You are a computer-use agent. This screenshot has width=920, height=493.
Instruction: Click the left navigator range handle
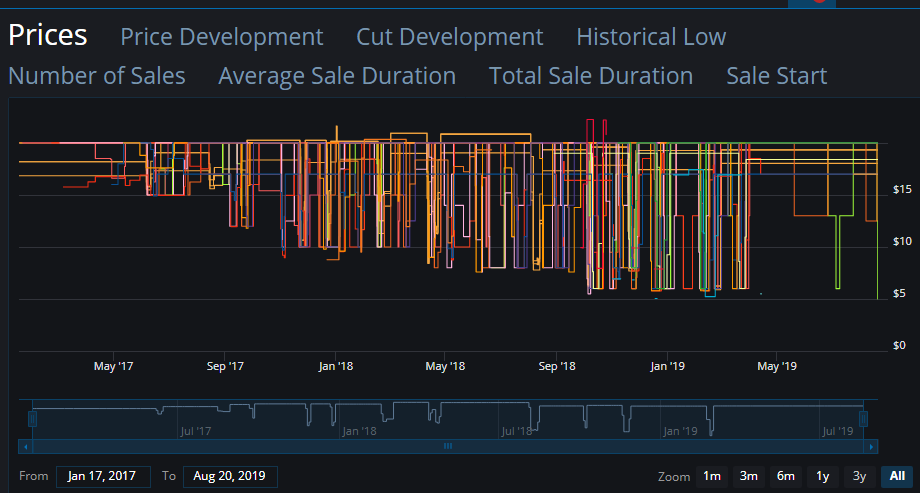pyautogui.click(x=32, y=419)
